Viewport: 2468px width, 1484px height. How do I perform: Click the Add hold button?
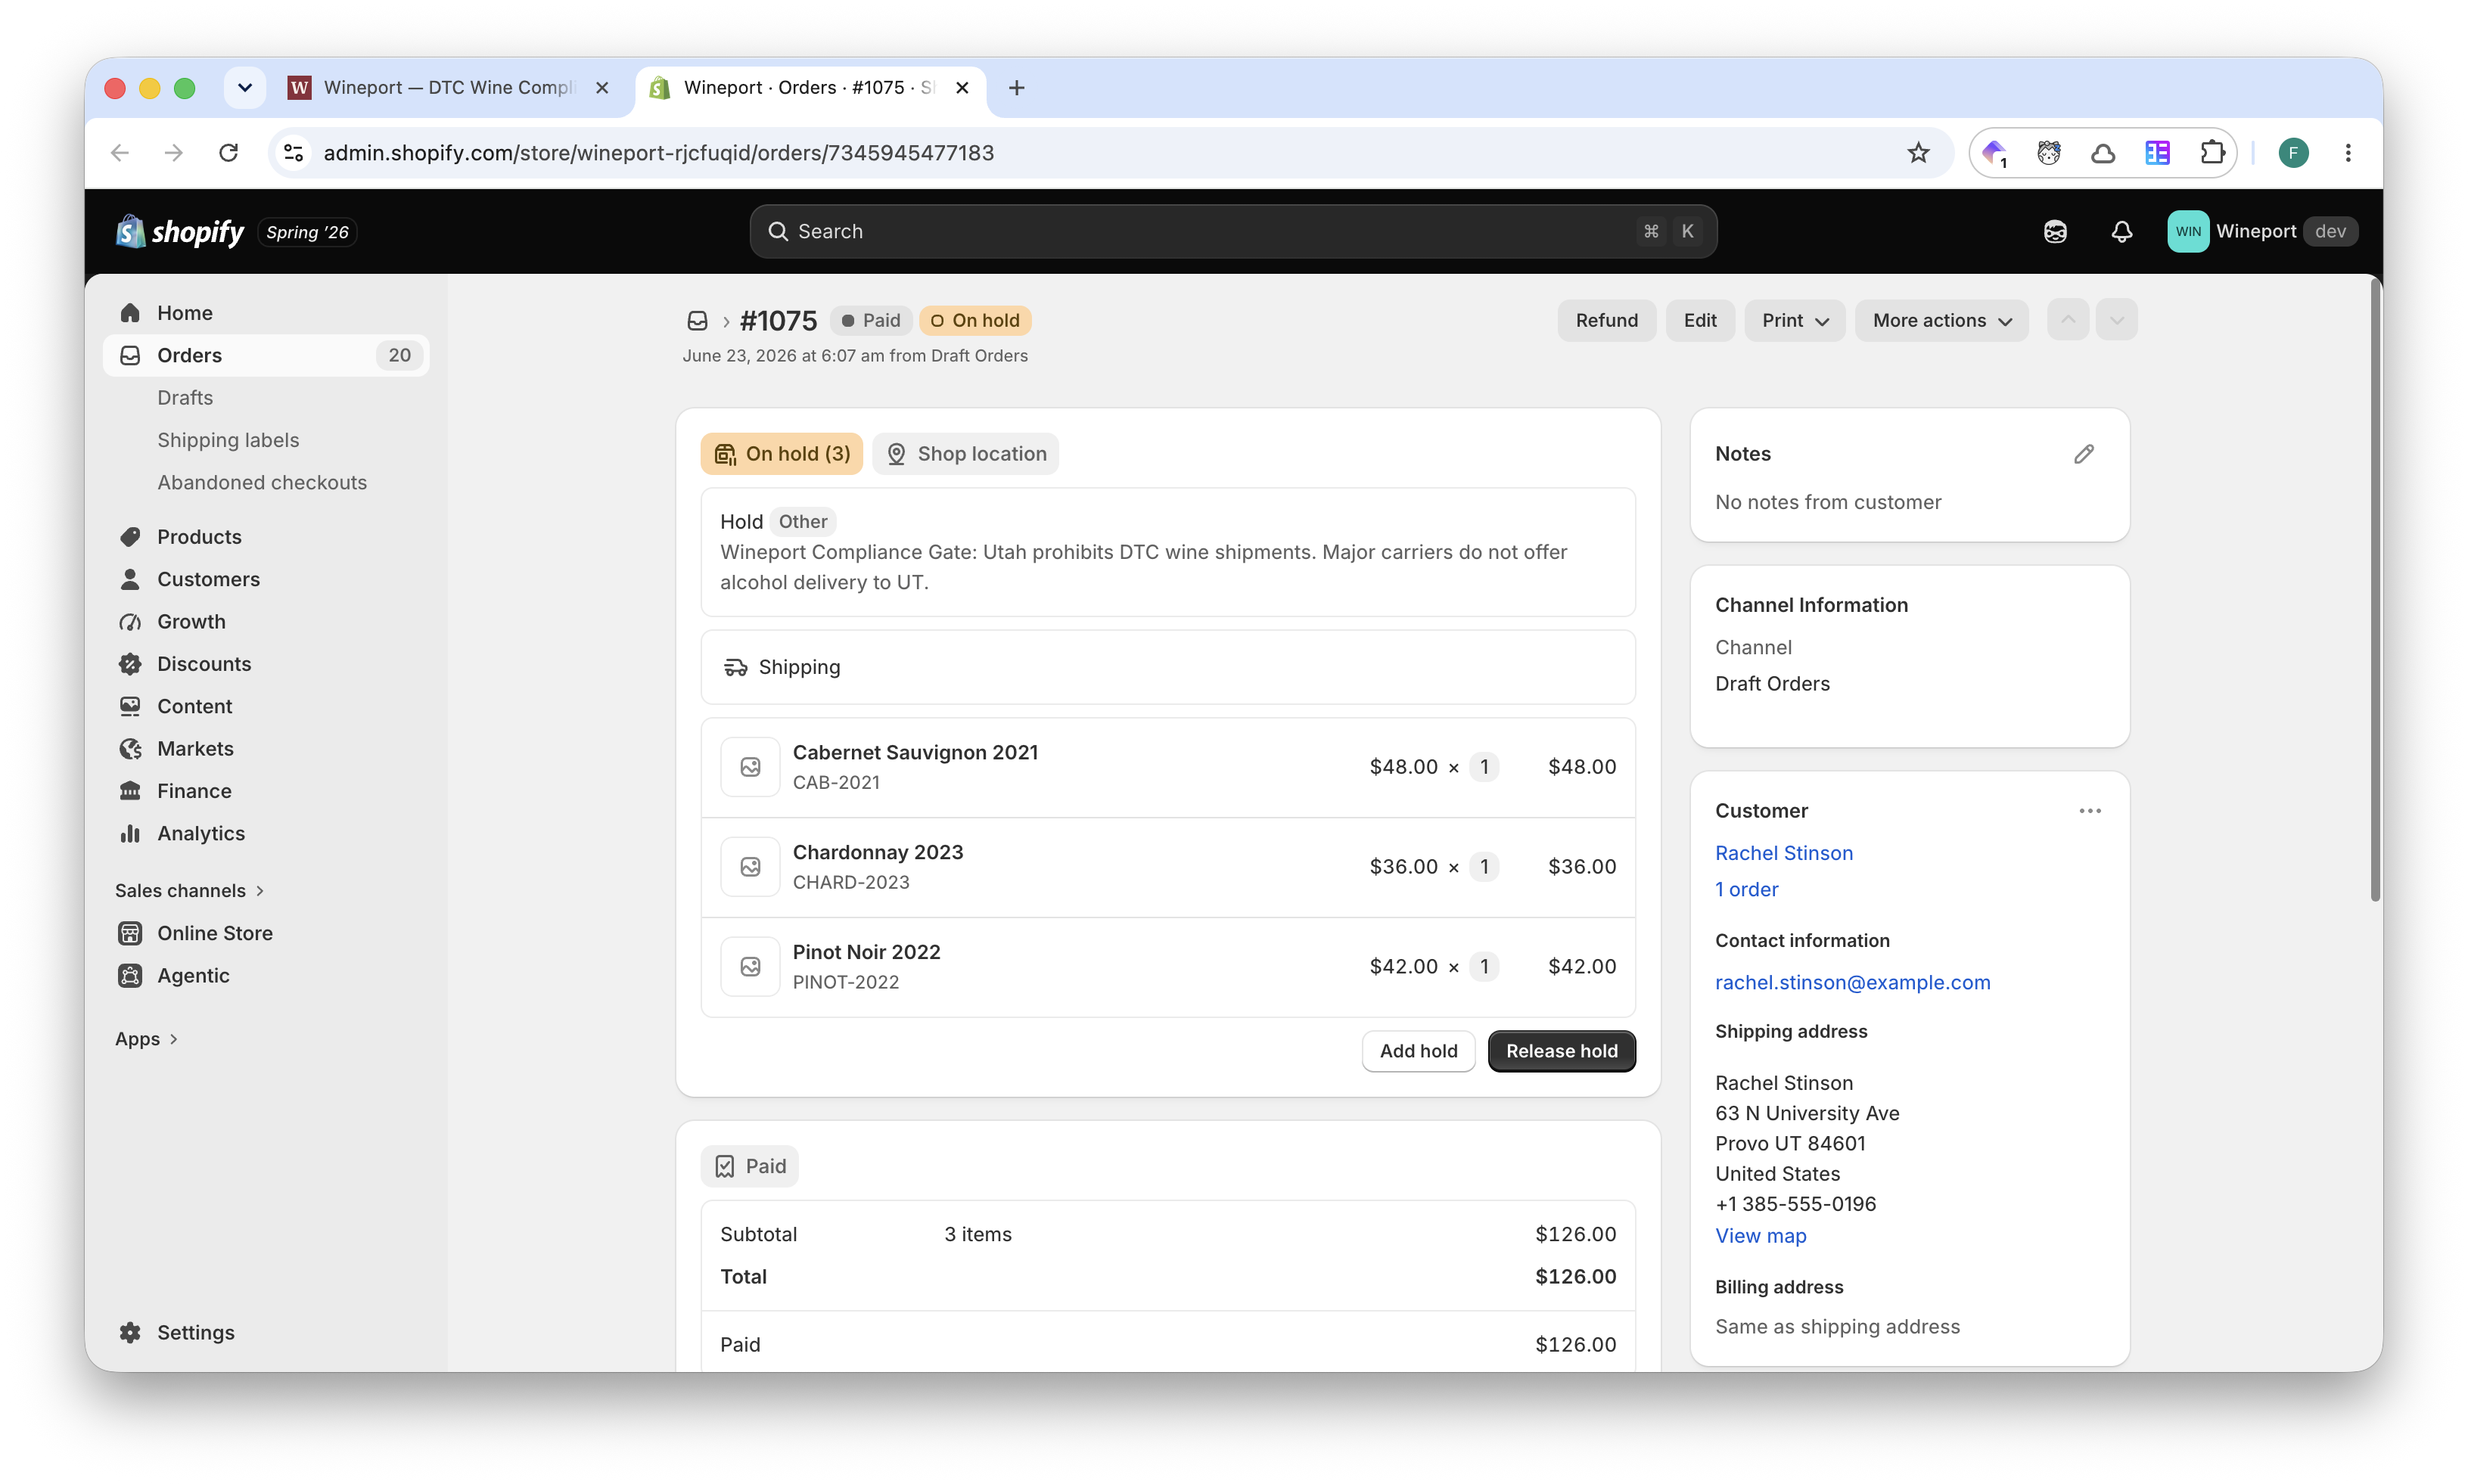(x=1418, y=1051)
